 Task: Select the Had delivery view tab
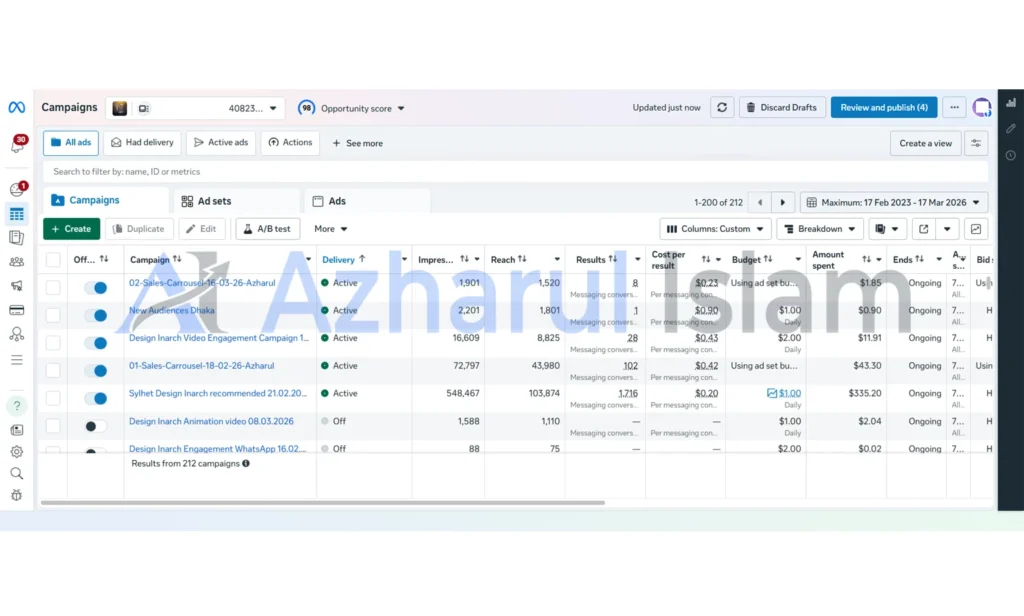[x=142, y=143]
